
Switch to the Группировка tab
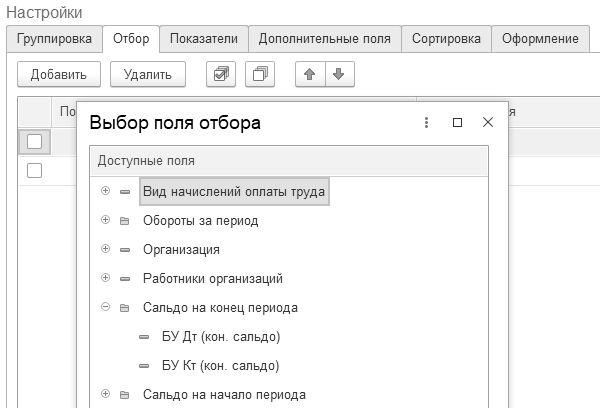(x=54, y=39)
